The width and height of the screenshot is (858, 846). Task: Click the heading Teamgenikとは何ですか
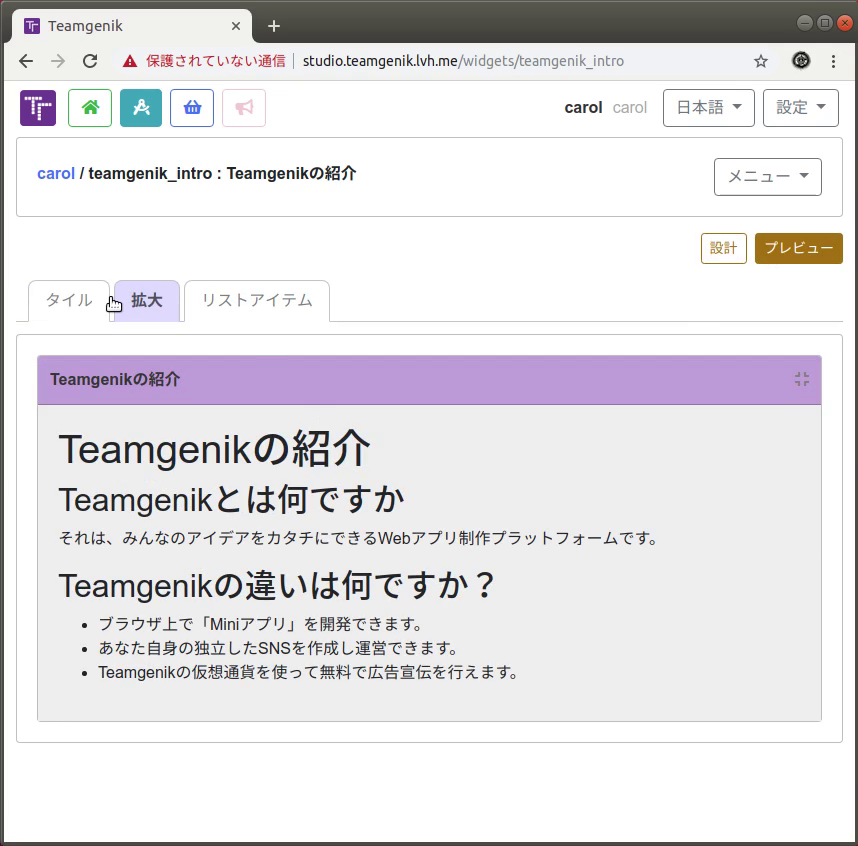(231, 500)
